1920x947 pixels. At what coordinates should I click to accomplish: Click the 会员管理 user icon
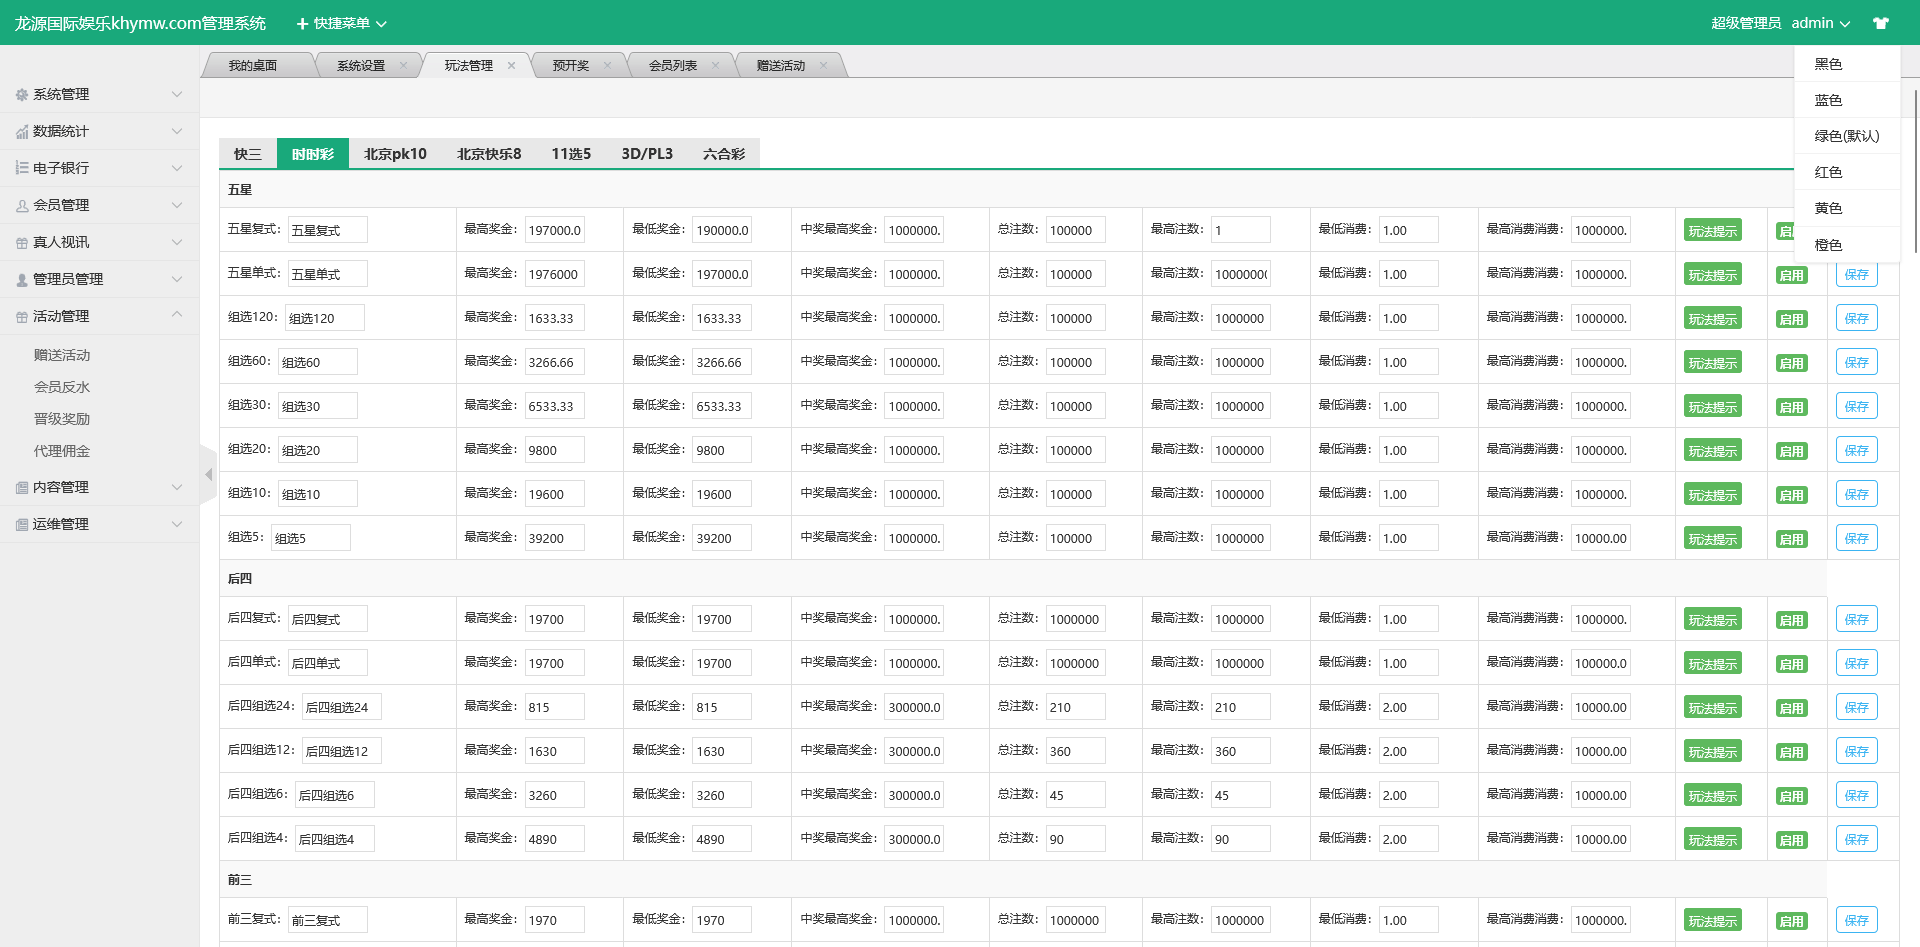click(22, 206)
